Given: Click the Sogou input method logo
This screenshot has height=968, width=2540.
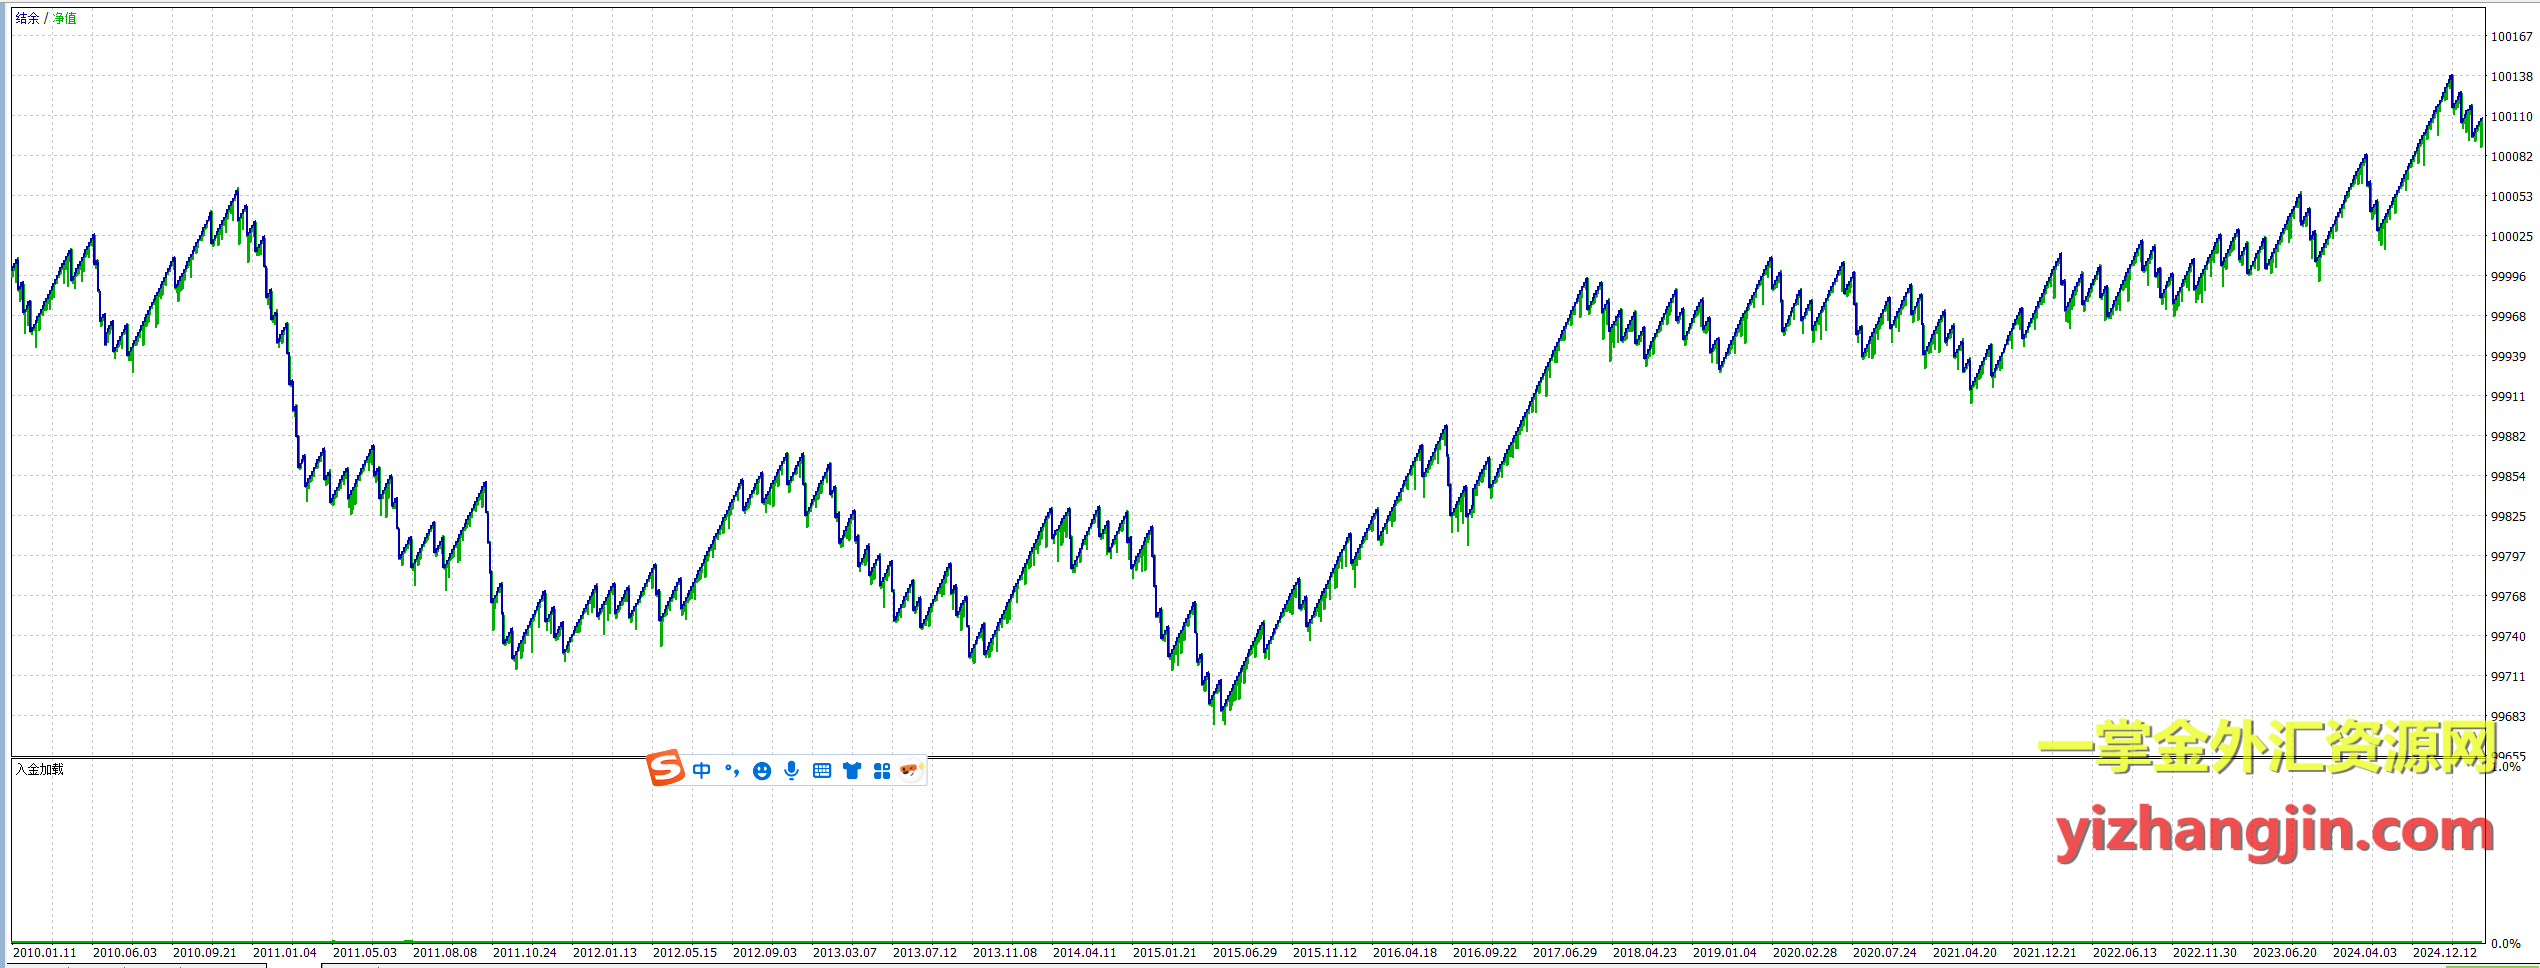Looking at the screenshot, I should click(x=665, y=768).
